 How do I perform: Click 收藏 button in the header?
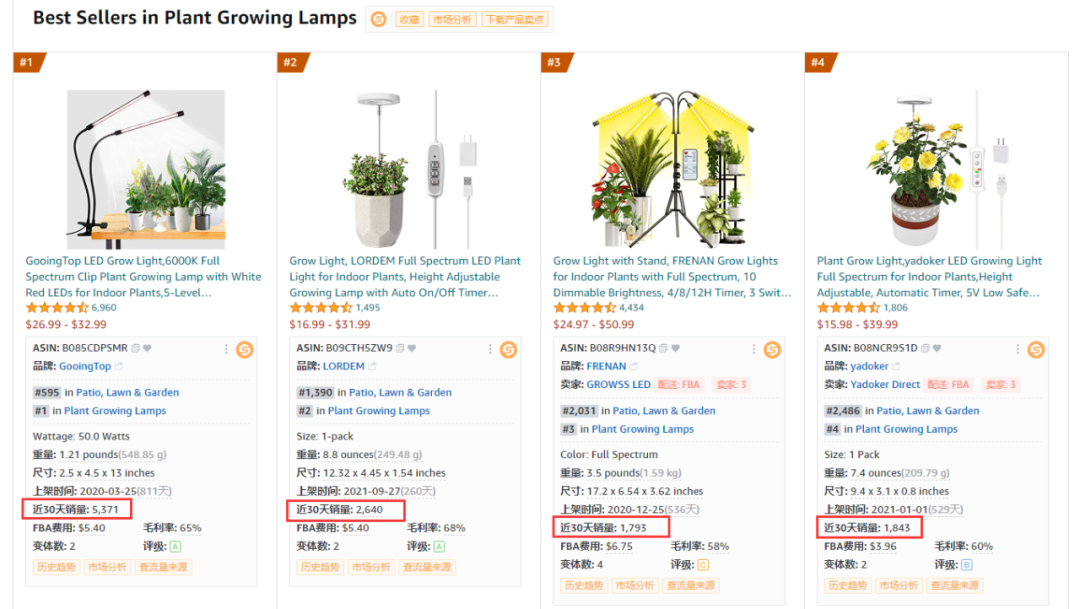409,20
